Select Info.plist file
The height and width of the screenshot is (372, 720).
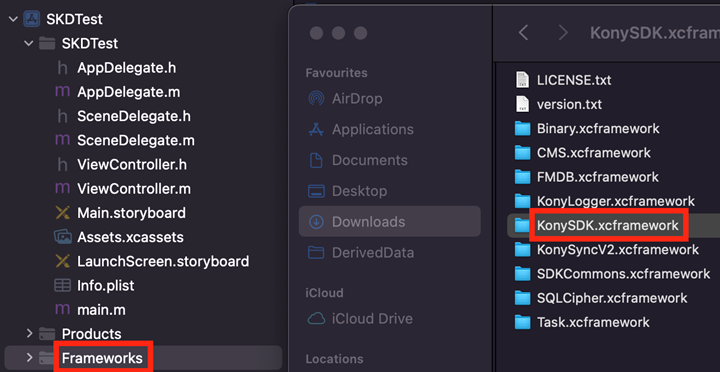(106, 286)
